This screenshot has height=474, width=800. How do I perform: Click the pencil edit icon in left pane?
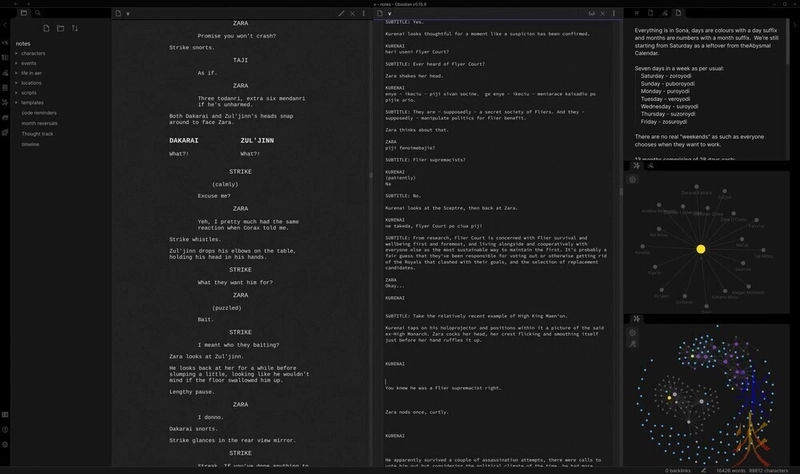(341, 13)
